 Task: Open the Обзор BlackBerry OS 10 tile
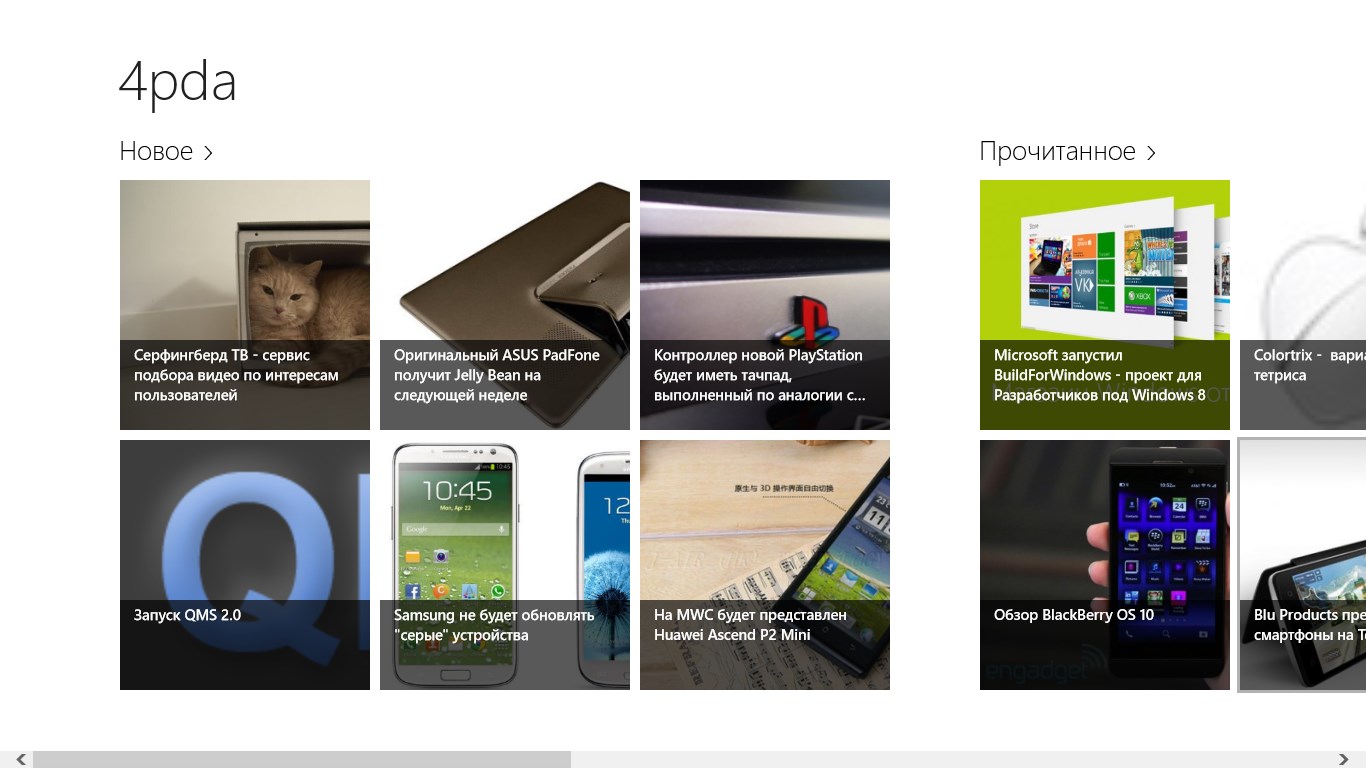pos(1105,565)
